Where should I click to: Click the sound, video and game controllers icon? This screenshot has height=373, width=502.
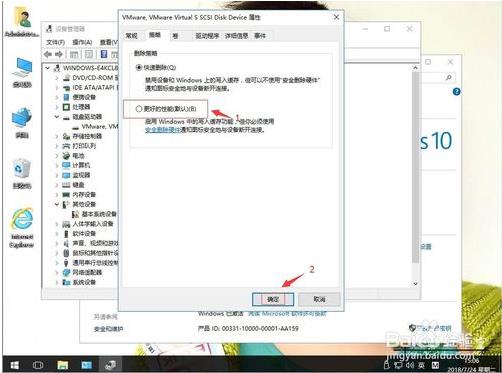(66, 243)
